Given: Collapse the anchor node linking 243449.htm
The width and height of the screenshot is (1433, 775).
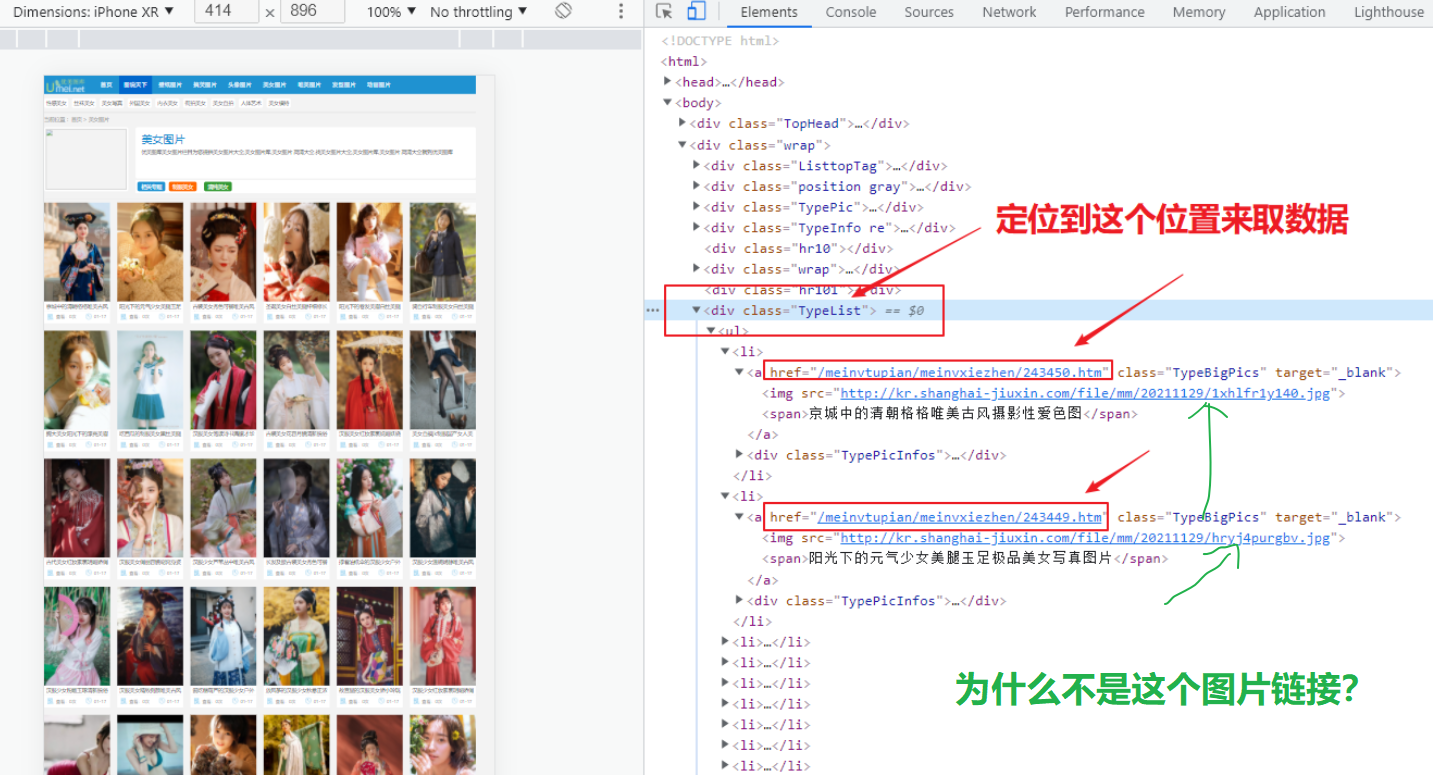Looking at the screenshot, I should point(740,517).
